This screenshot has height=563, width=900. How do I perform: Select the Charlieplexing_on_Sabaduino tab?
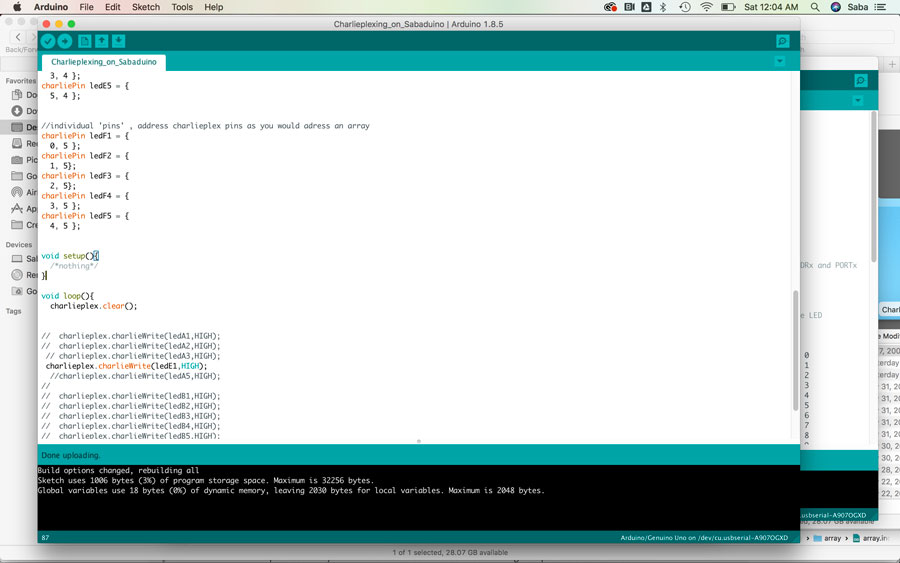(x=103, y=62)
